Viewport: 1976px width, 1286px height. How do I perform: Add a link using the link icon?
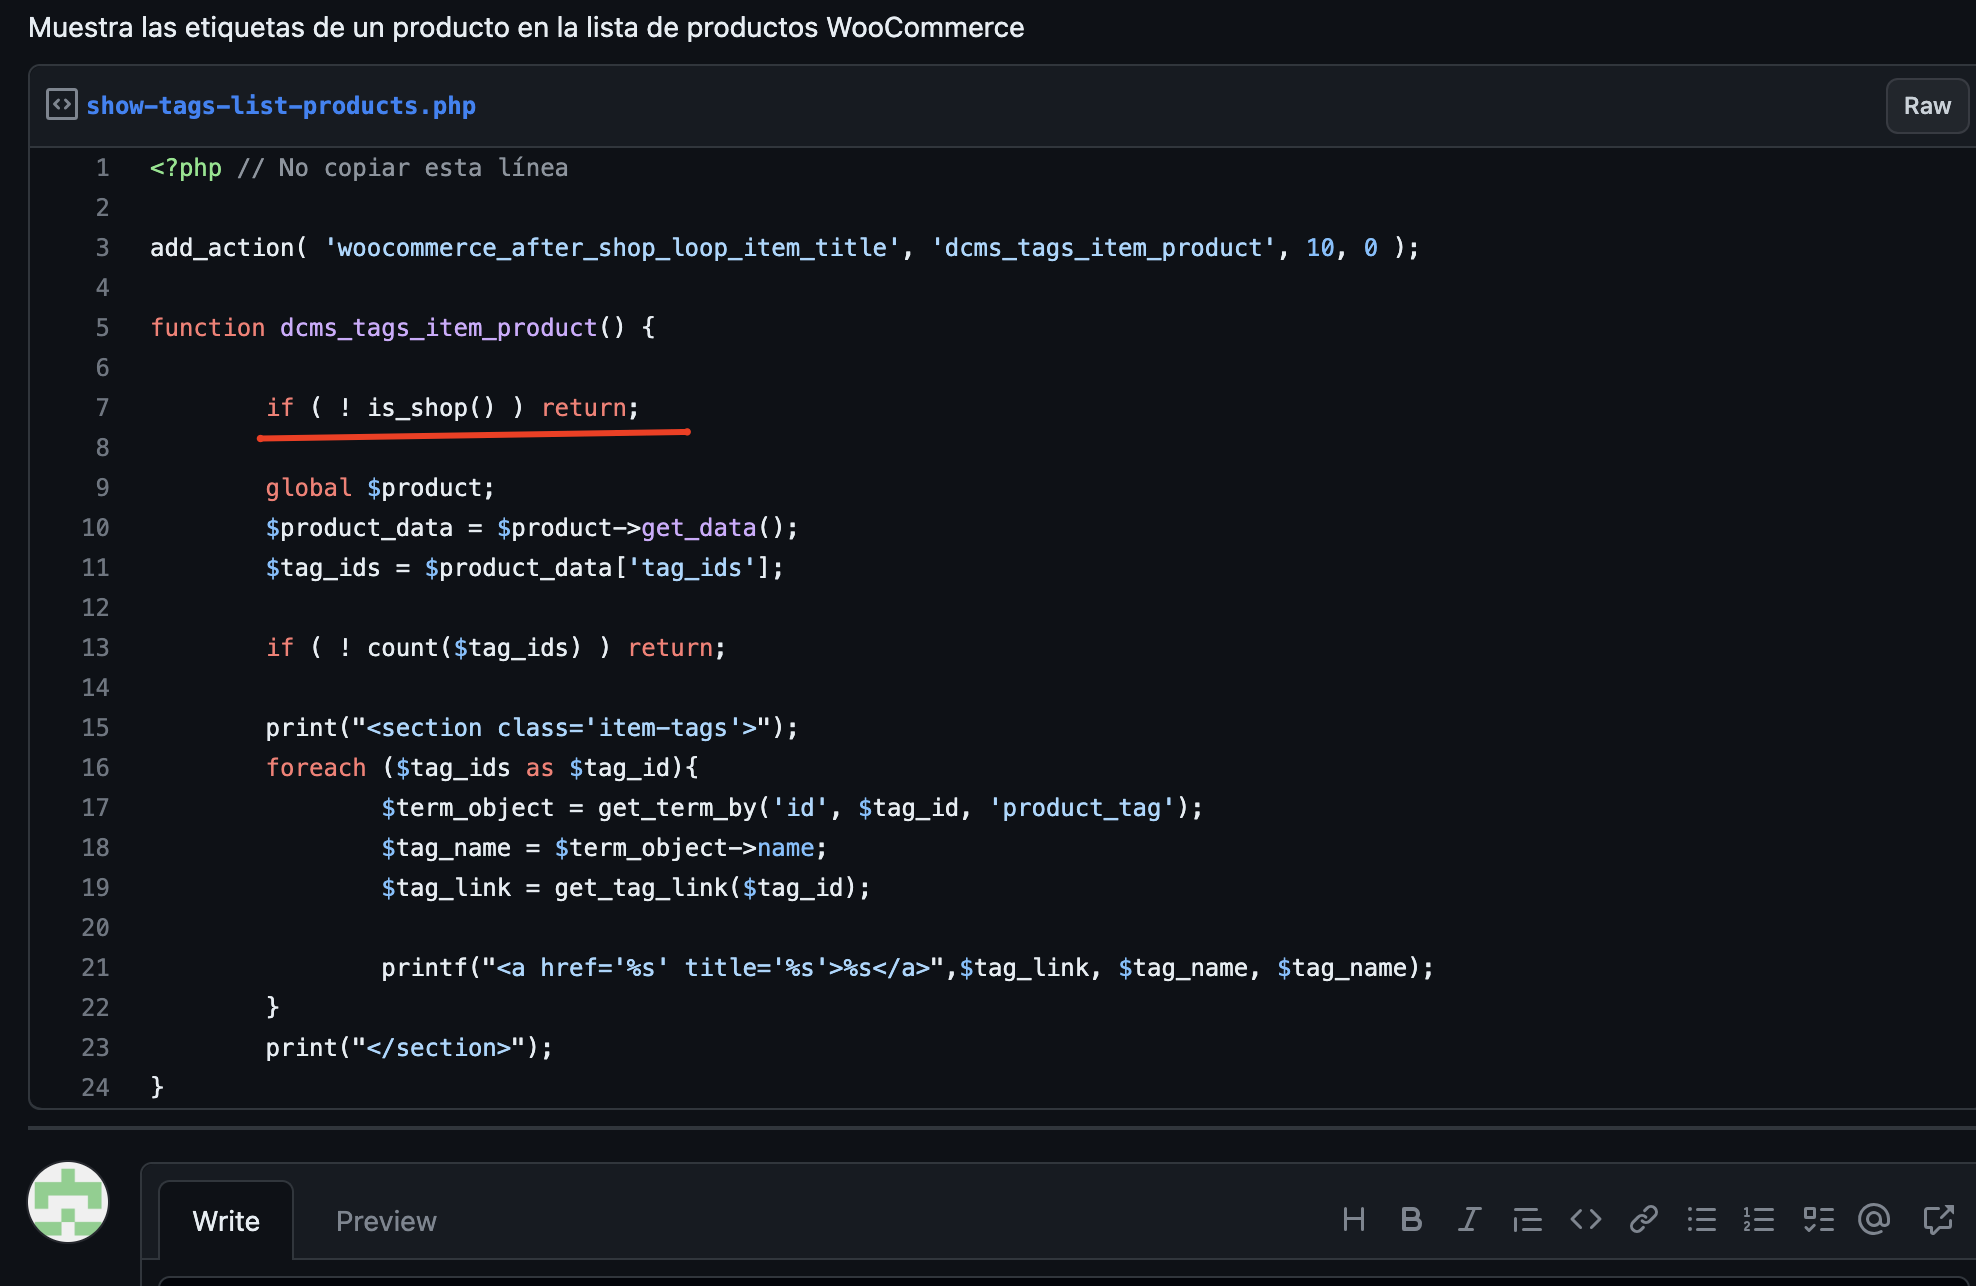pyautogui.click(x=1643, y=1219)
